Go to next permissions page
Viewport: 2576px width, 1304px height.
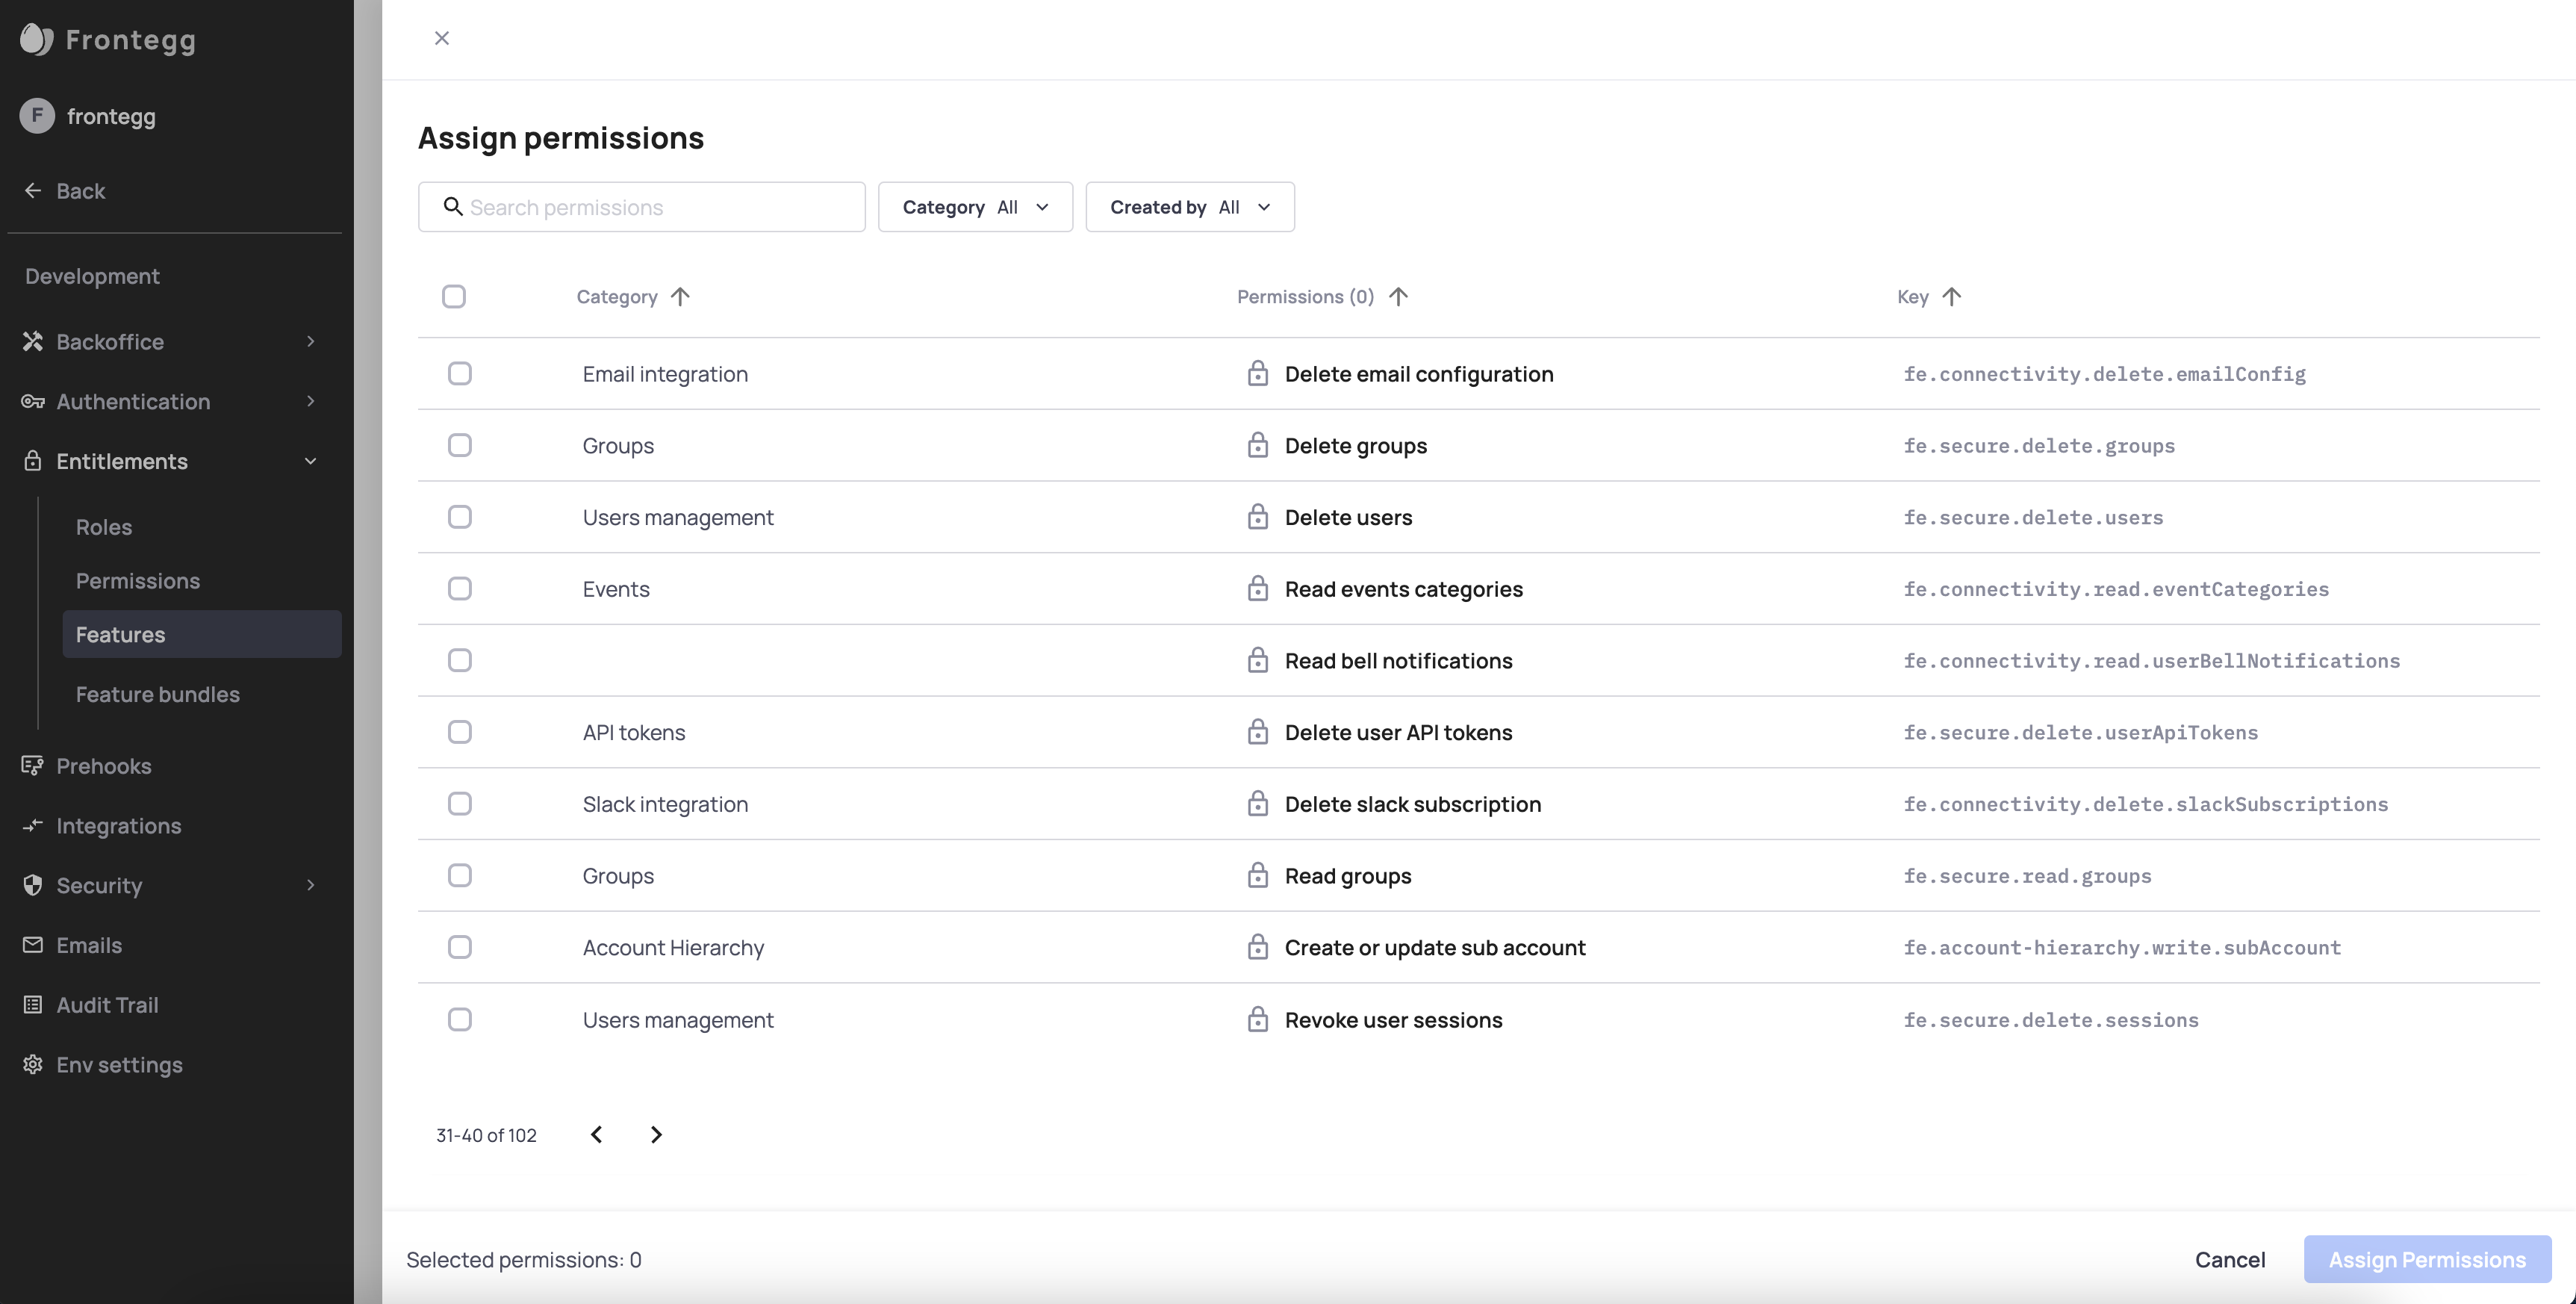click(x=656, y=1135)
